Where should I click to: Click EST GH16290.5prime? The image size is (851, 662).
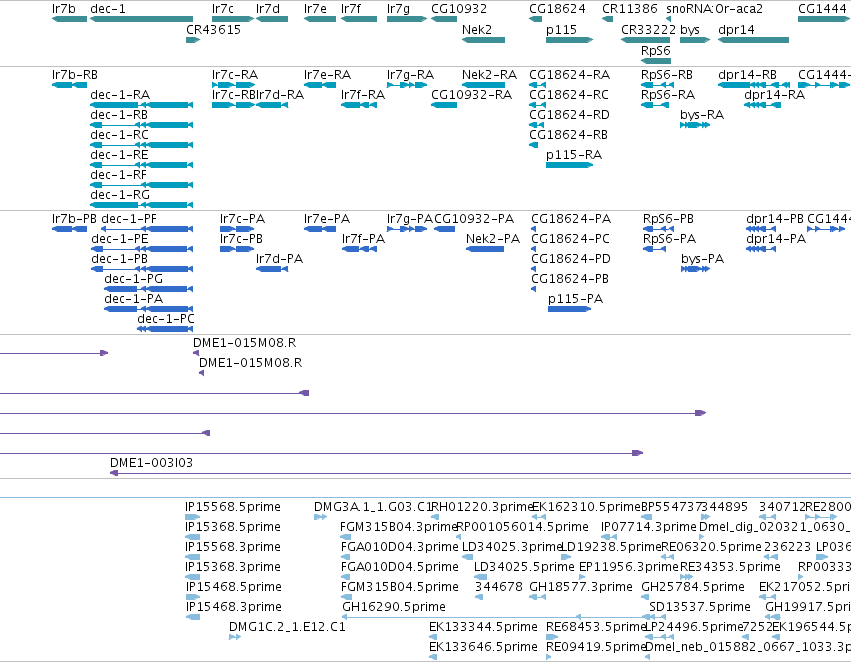click(496, 616)
